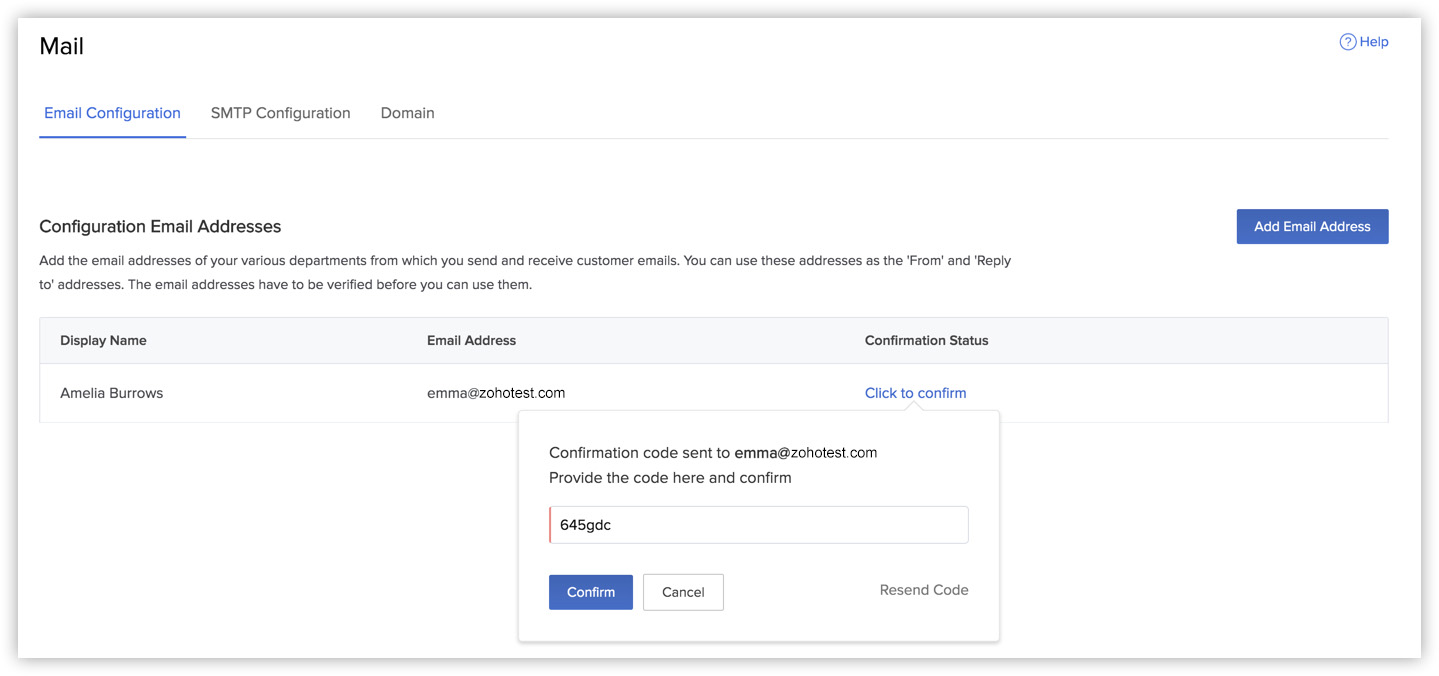Click the Confirmation Status column header
Viewport: 1439px width, 676px height.
(926, 340)
